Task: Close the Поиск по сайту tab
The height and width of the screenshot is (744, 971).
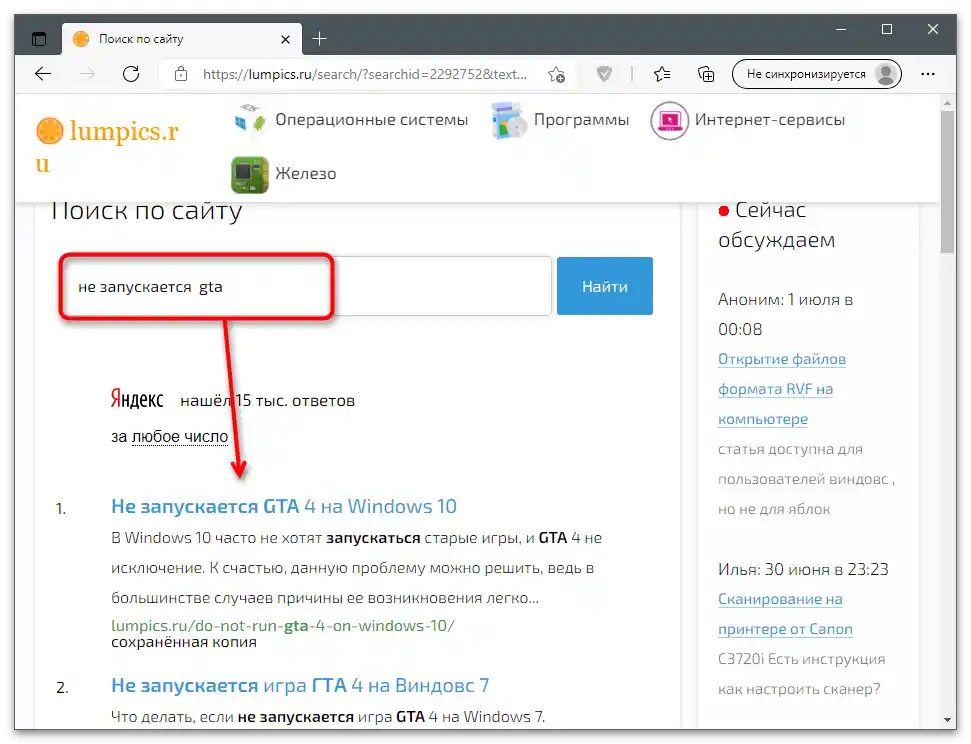Action: 285,40
